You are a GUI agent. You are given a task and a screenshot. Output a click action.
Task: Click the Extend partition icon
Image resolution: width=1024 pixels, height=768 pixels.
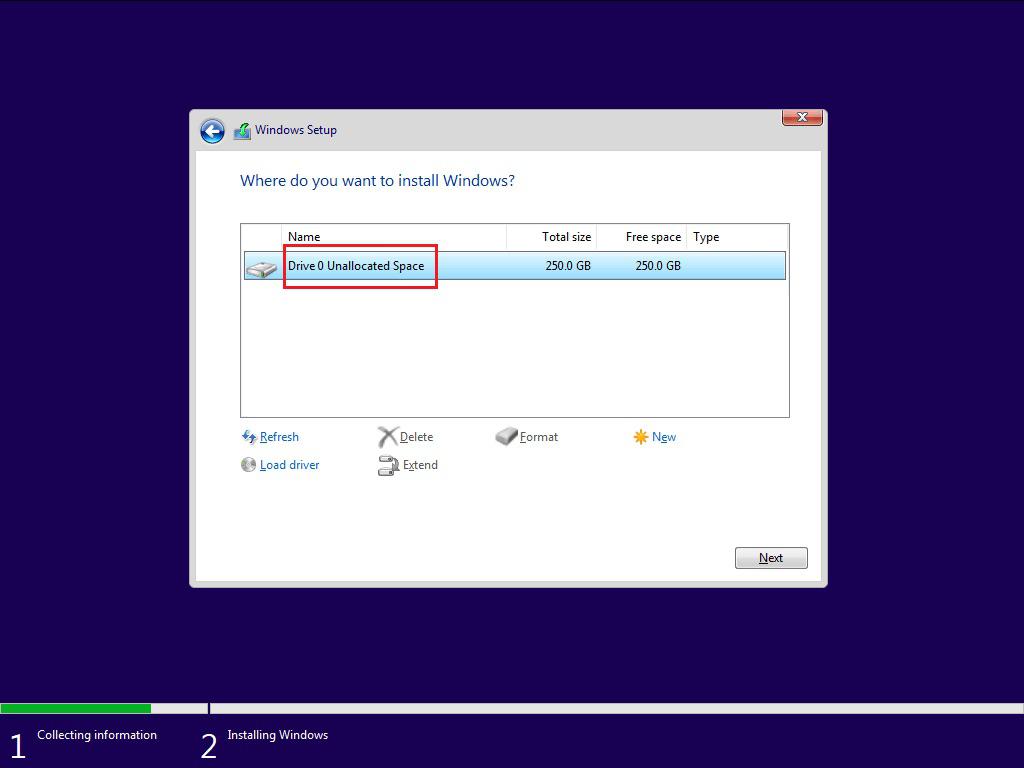click(390, 465)
